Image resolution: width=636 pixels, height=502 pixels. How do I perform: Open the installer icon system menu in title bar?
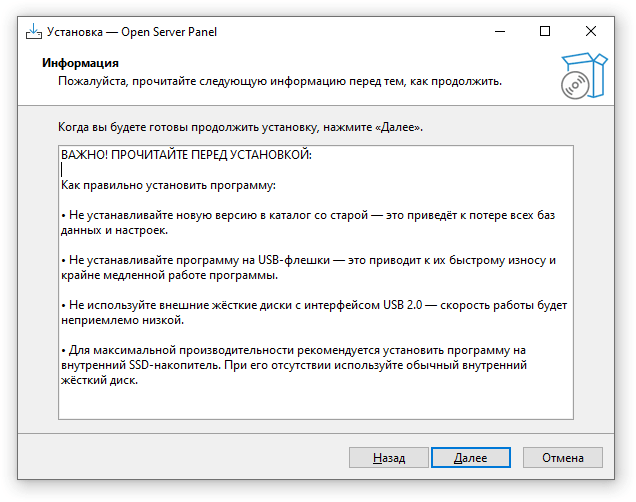click(34, 32)
